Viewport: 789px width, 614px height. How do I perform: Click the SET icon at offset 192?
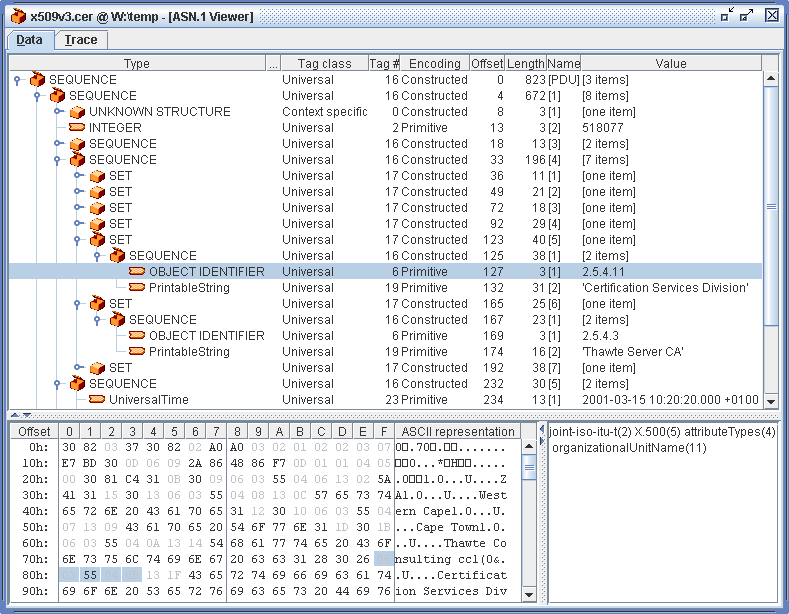pyautogui.click(x=97, y=368)
